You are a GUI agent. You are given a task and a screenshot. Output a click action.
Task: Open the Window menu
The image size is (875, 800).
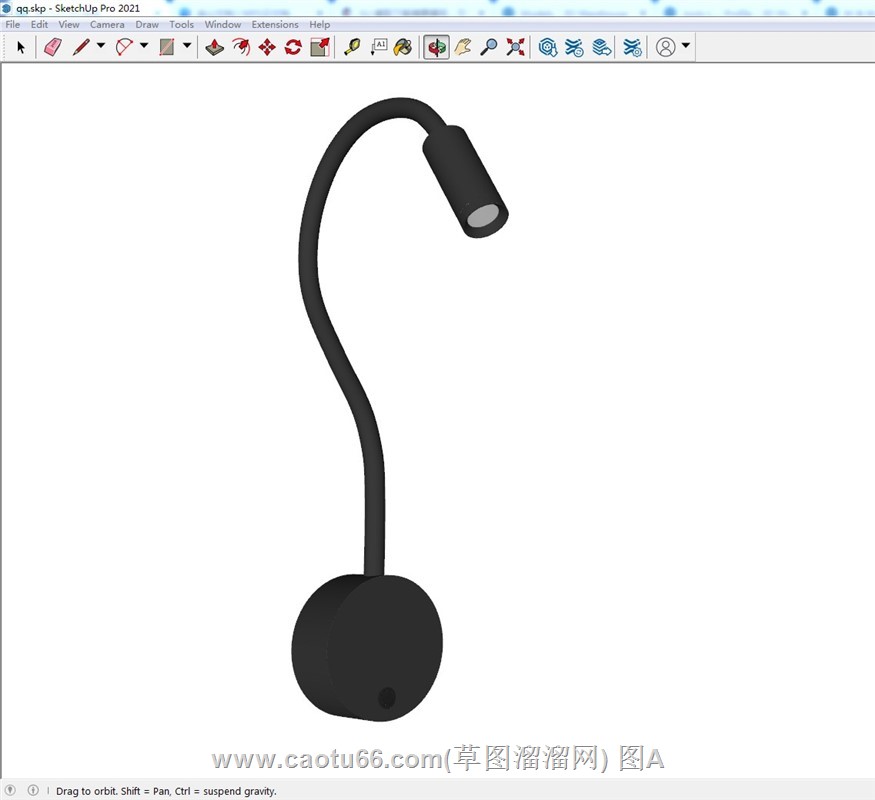click(x=223, y=25)
